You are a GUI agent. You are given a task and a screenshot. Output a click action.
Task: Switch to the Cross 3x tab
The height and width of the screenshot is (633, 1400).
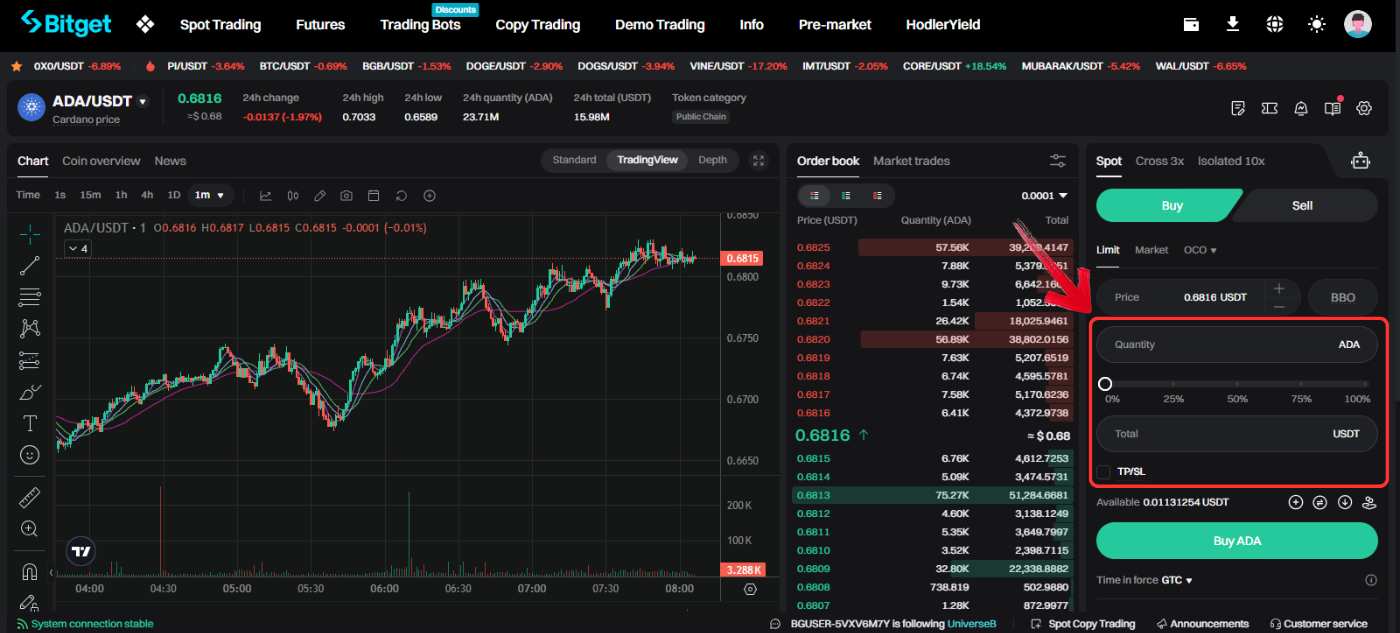point(1159,160)
